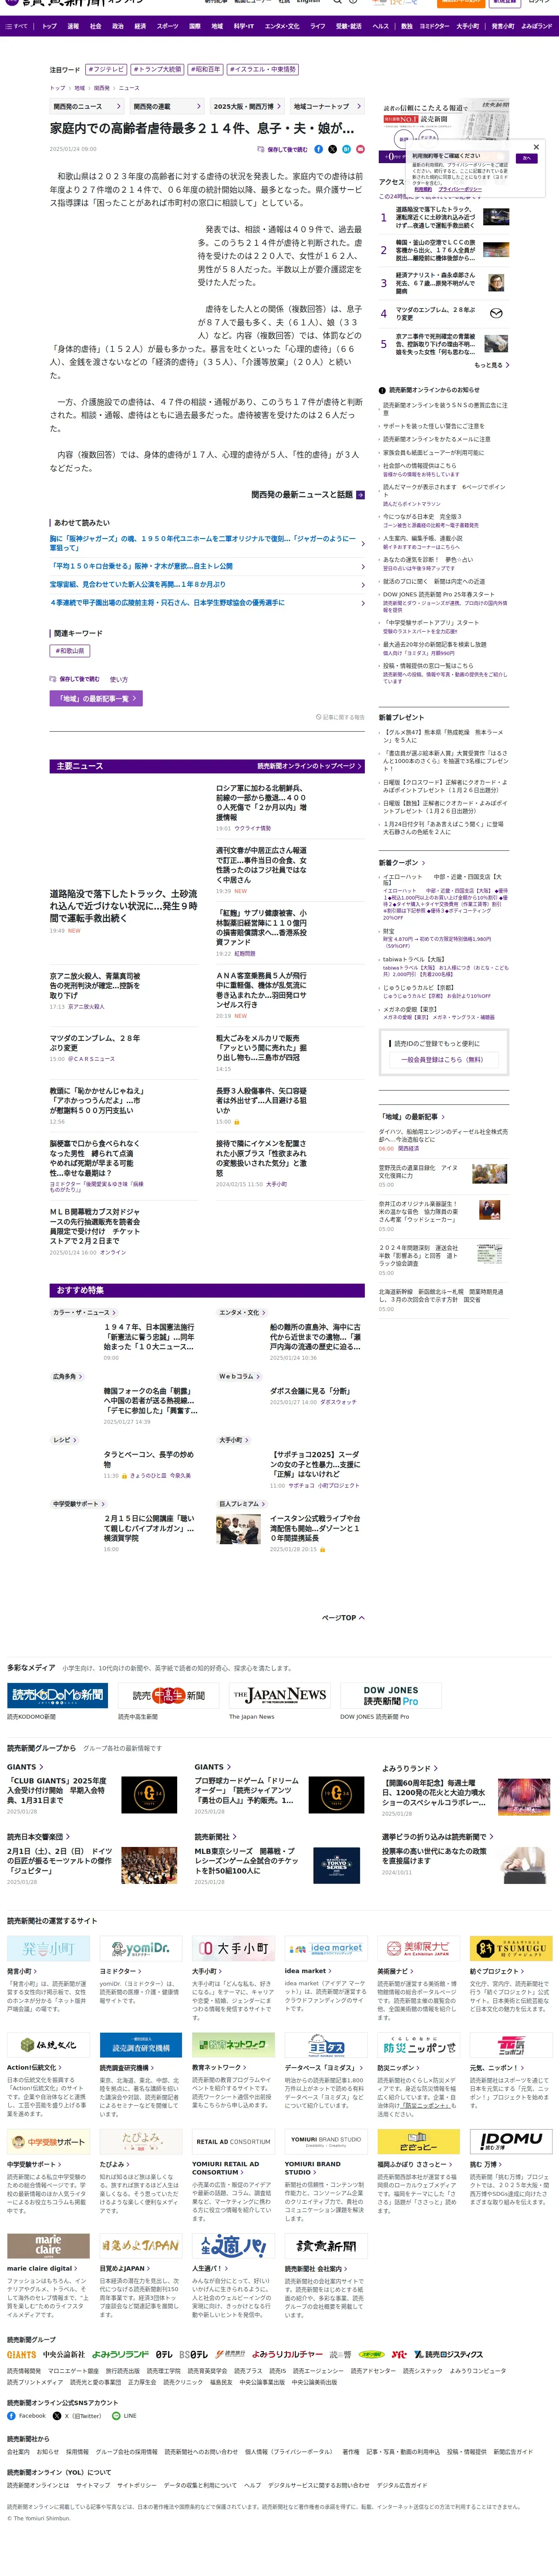
Task: Go to the エンタメ・文化 nav tab
Action: click(x=282, y=26)
